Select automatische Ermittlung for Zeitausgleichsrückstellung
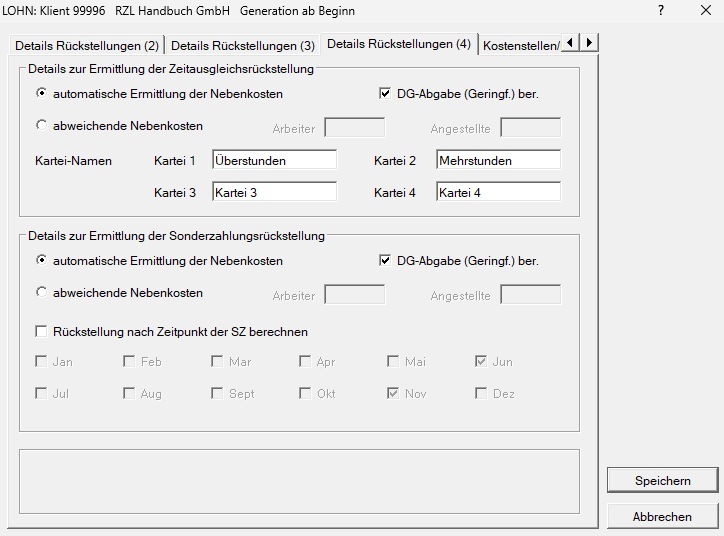724x536 pixels. point(41,94)
